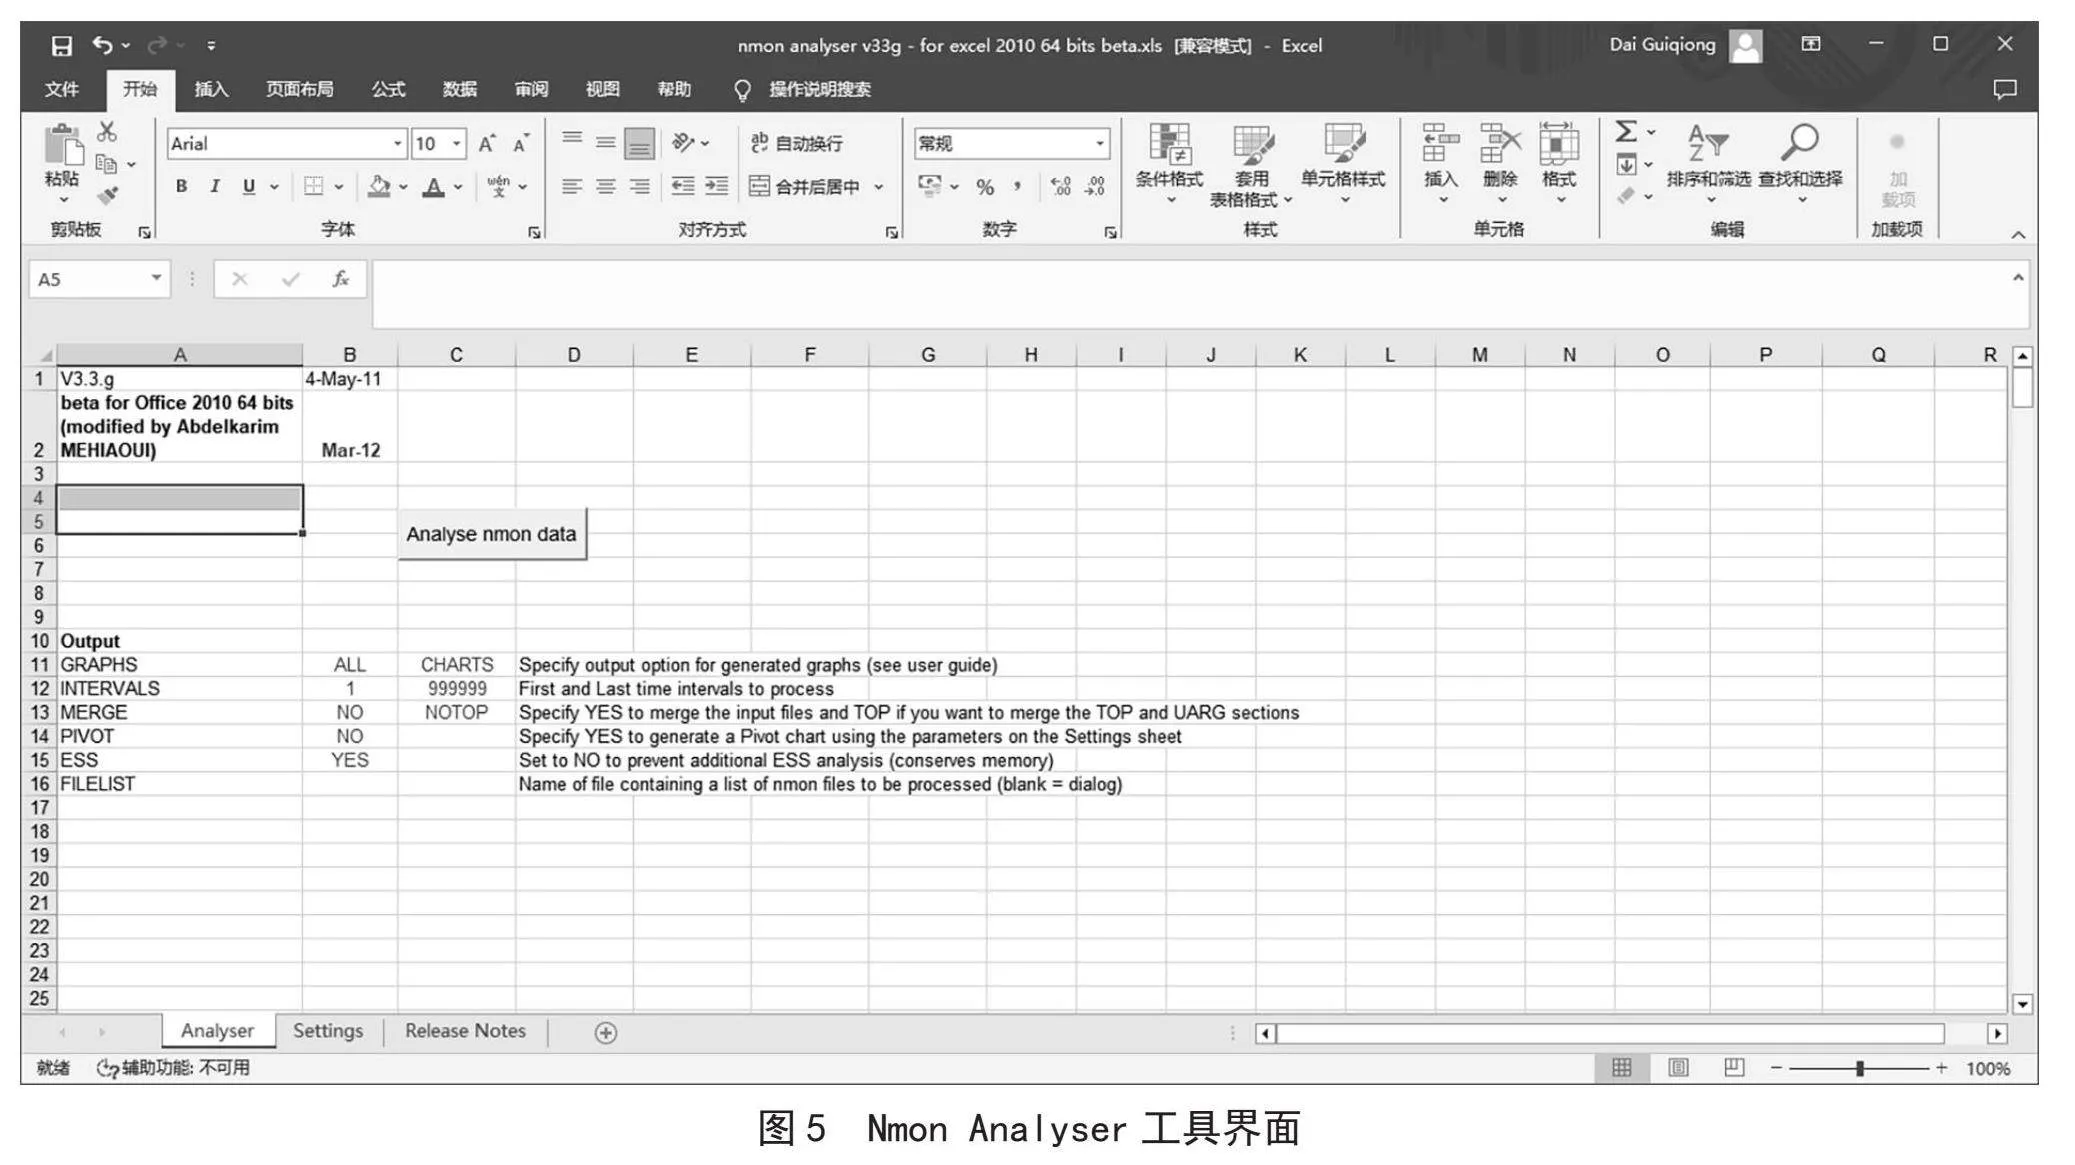This screenshot has width=2075, height=1165.
Task: Add a new sheet with plus icon
Action: [605, 1033]
